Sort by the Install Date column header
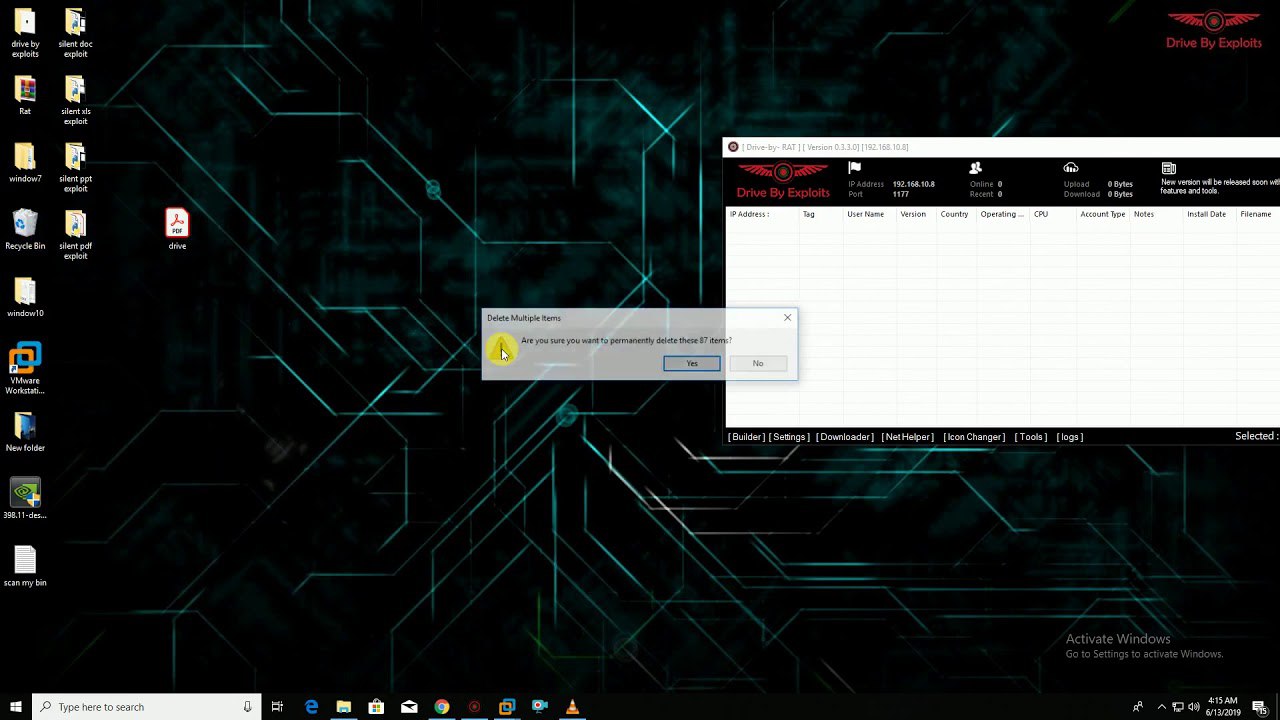The width and height of the screenshot is (1280, 720). [1209, 214]
